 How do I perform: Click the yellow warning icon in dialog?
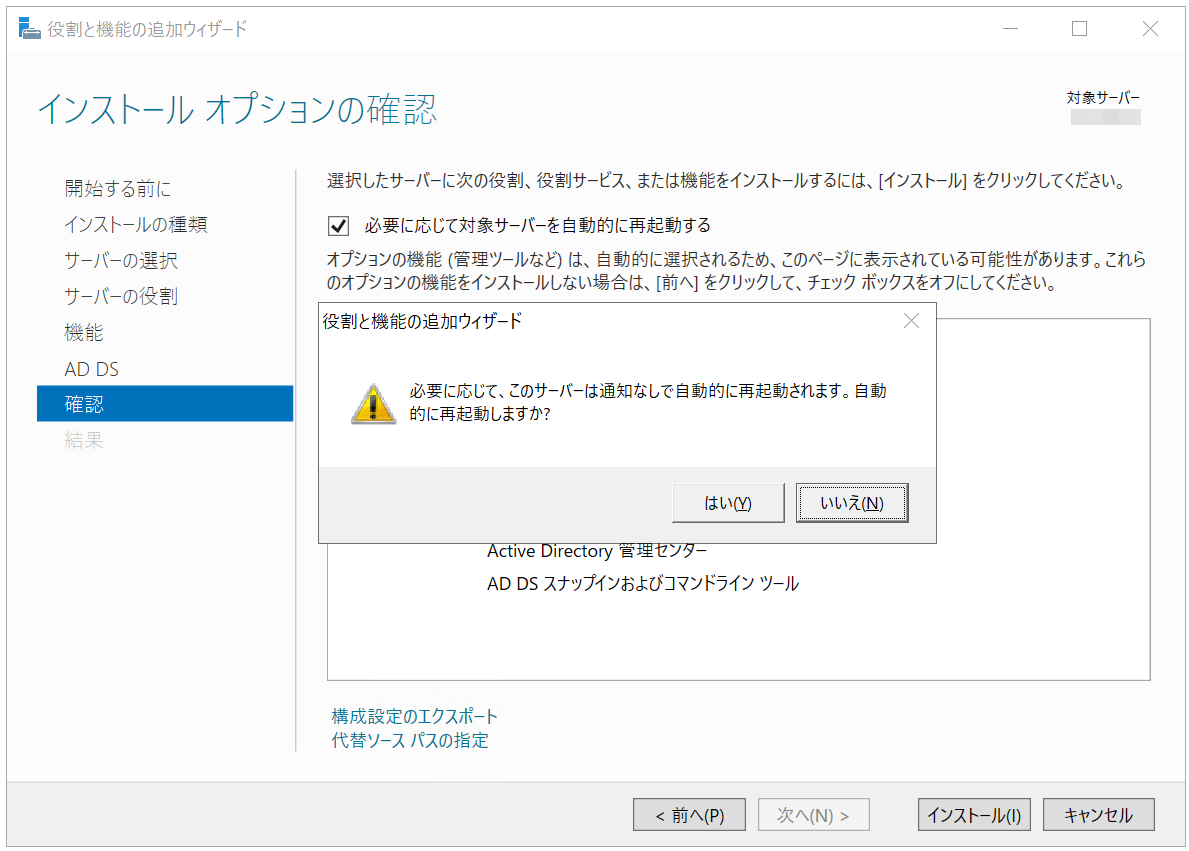(x=372, y=404)
